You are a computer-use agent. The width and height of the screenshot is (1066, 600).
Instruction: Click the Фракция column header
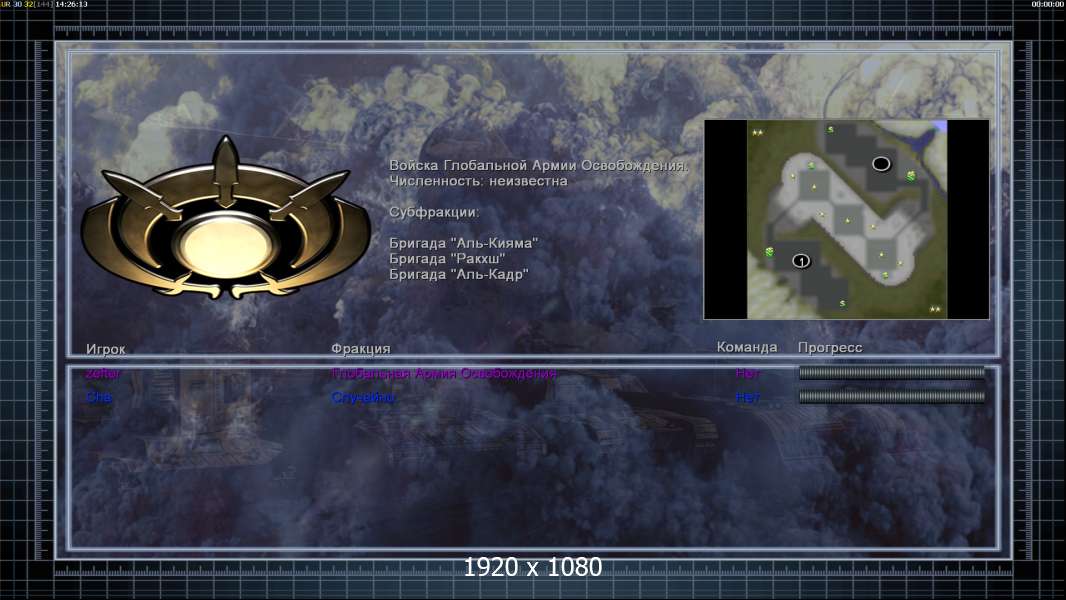pyautogui.click(x=360, y=349)
